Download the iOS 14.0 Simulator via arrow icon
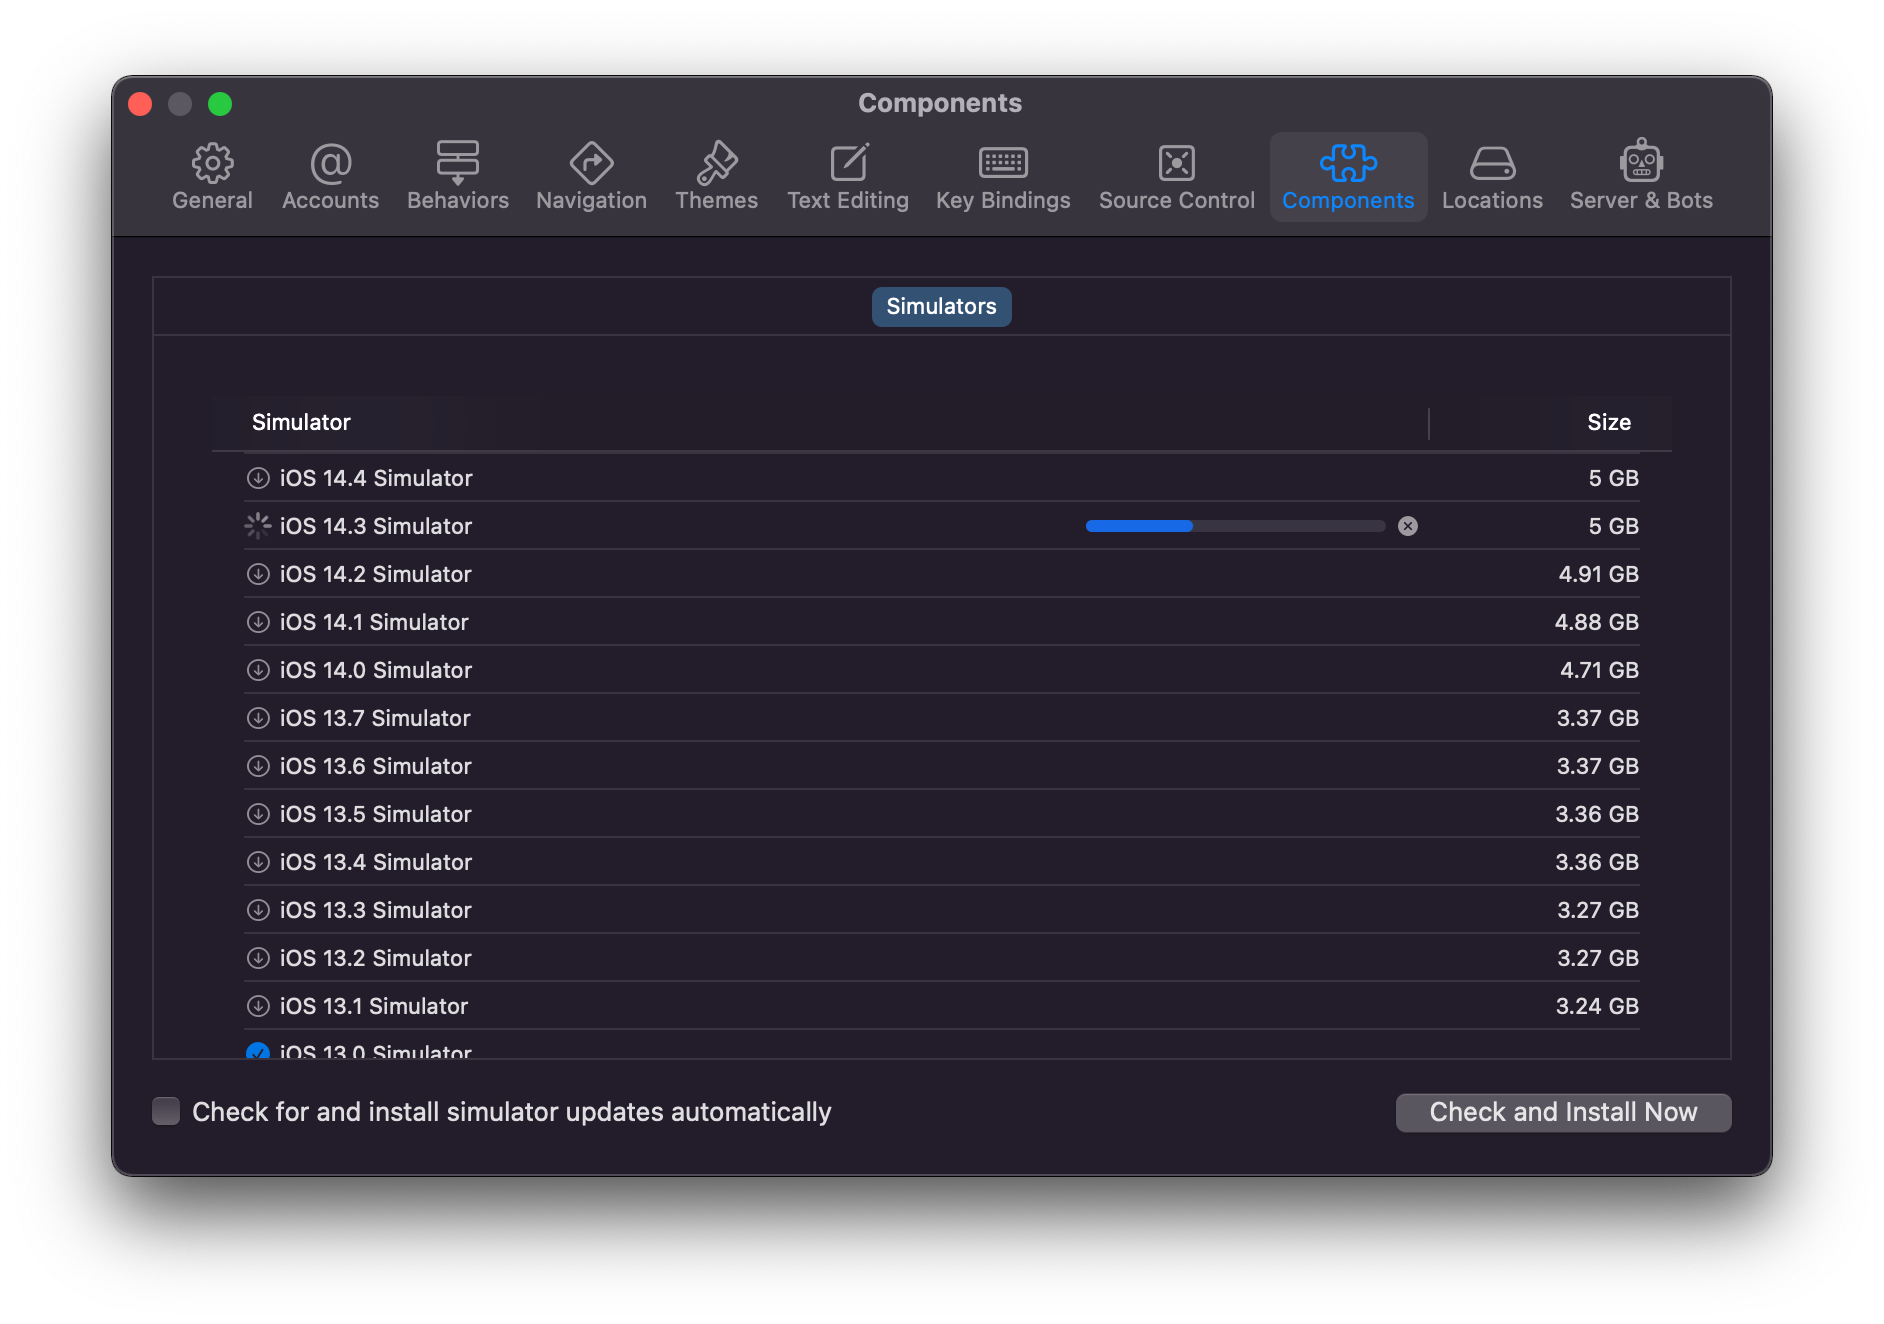This screenshot has height=1324, width=1884. tap(258, 670)
